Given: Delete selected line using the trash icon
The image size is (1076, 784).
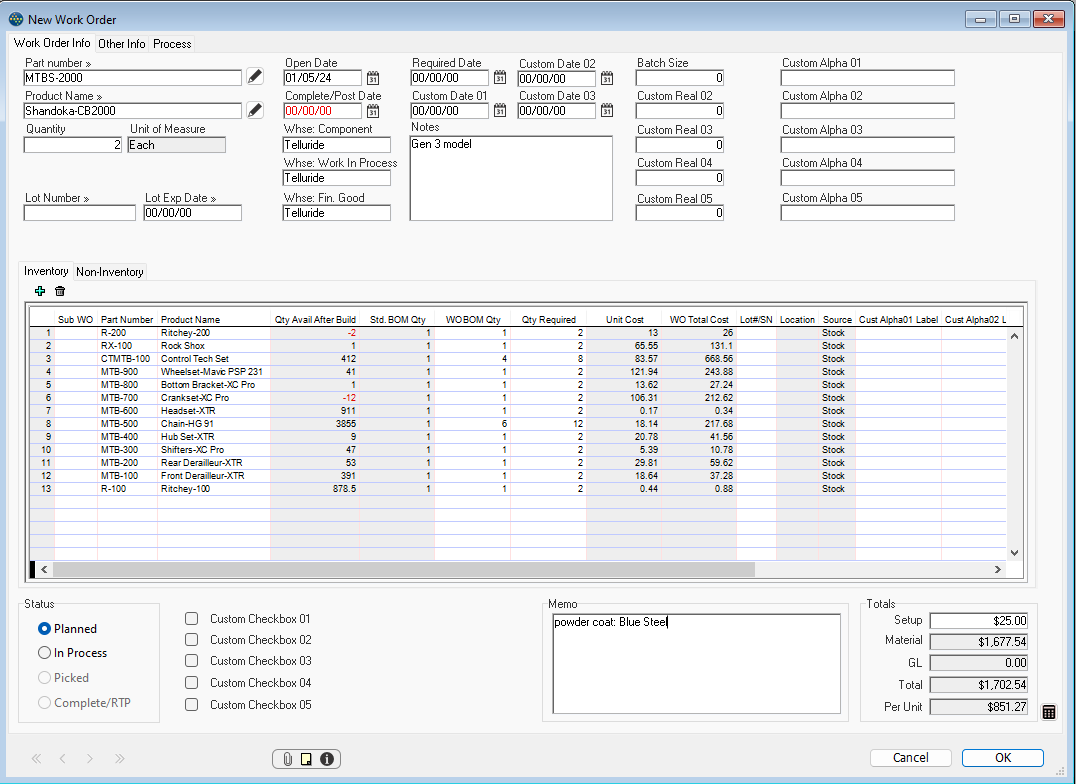Looking at the screenshot, I should [x=60, y=291].
